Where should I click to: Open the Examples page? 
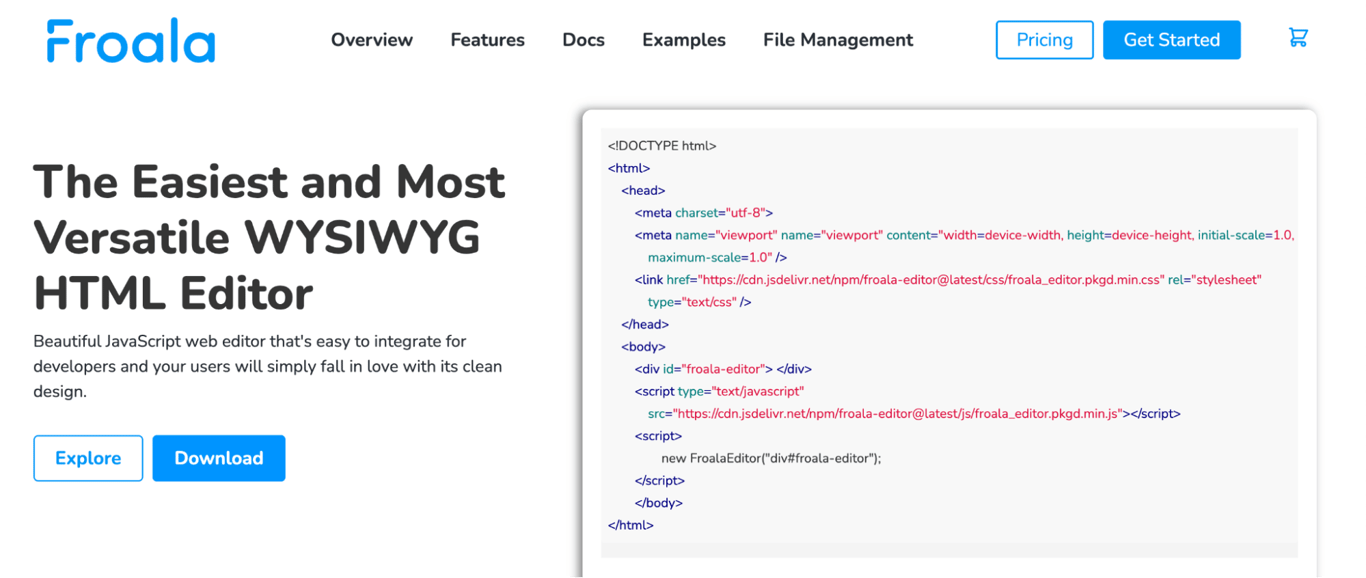tap(683, 40)
